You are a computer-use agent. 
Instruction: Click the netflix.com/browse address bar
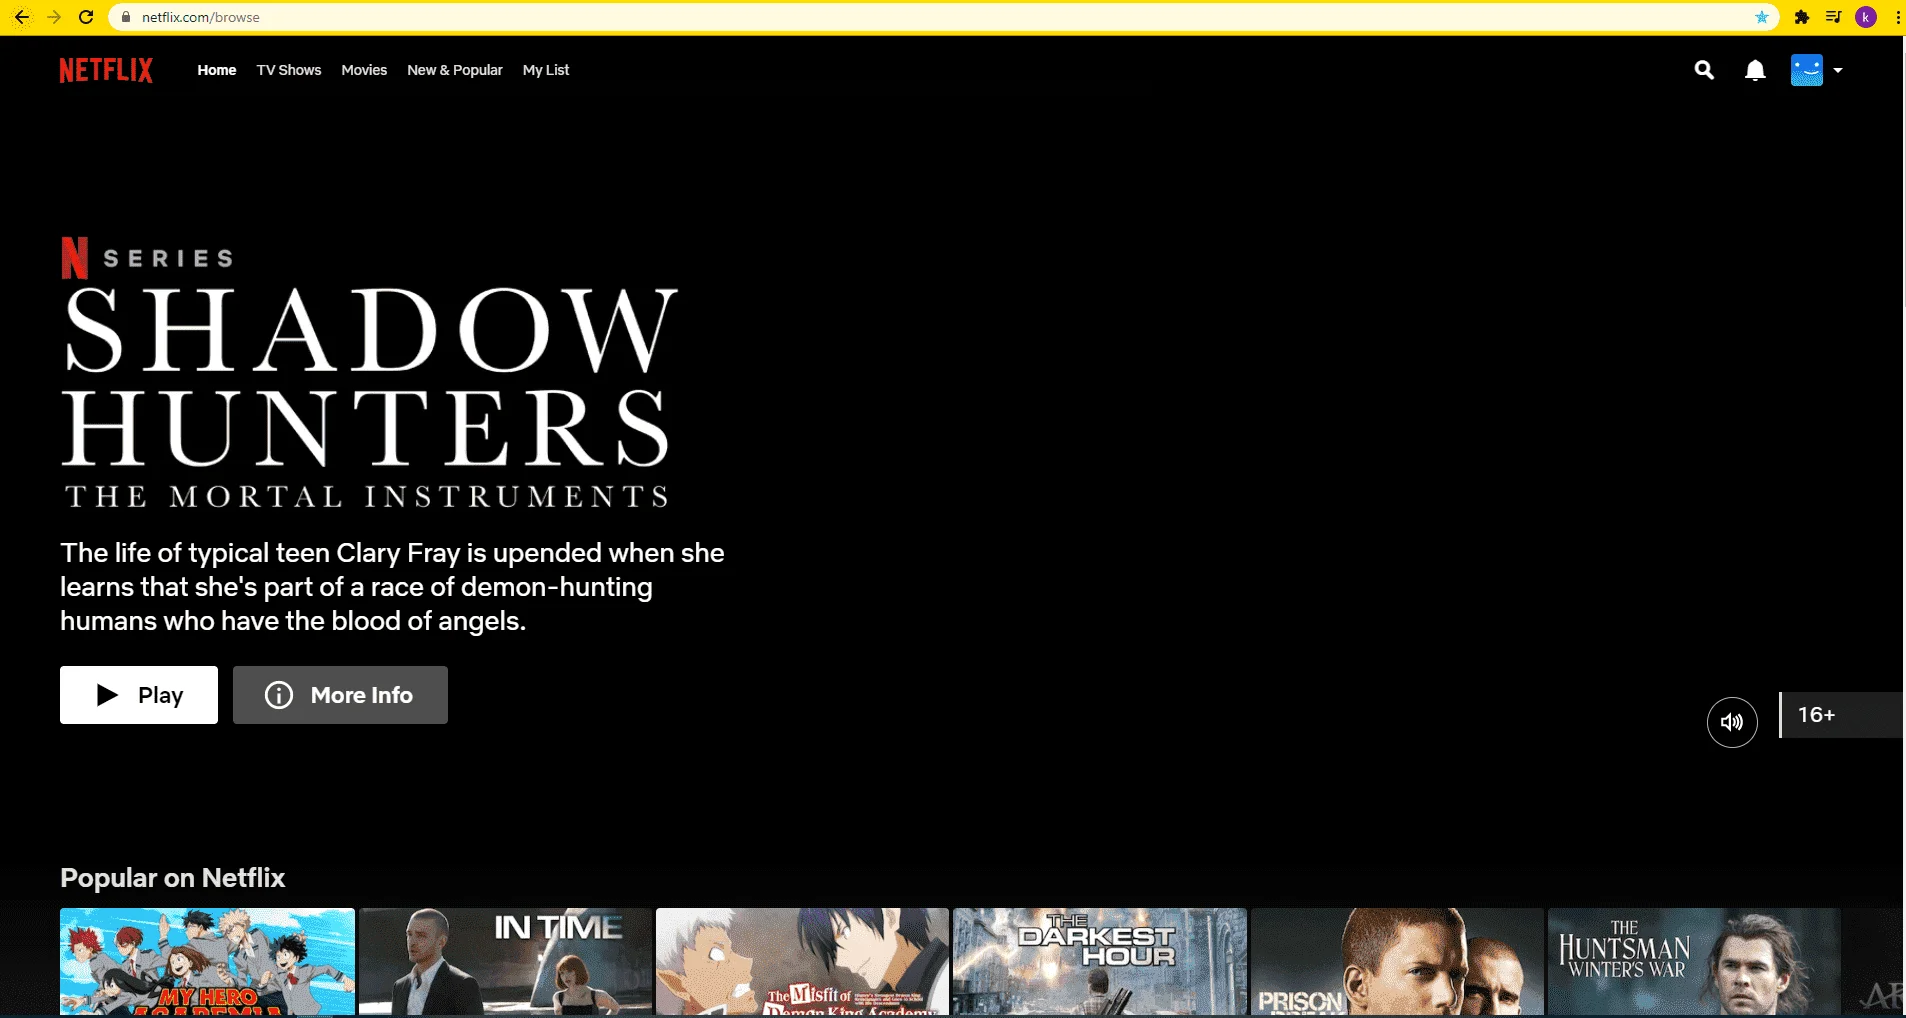pyautogui.click(x=943, y=17)
